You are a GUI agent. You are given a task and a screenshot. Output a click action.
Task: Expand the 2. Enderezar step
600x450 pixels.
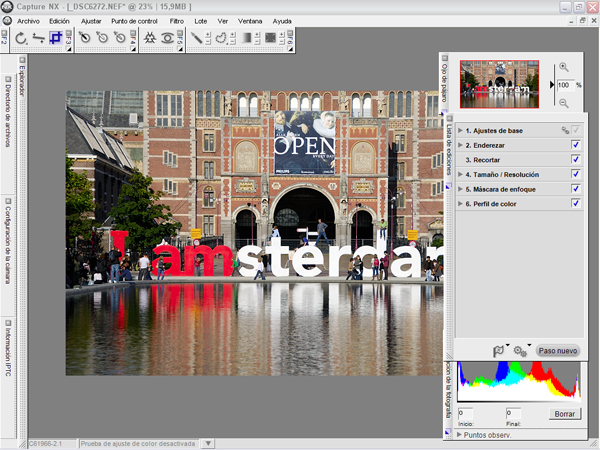(460, 145)
